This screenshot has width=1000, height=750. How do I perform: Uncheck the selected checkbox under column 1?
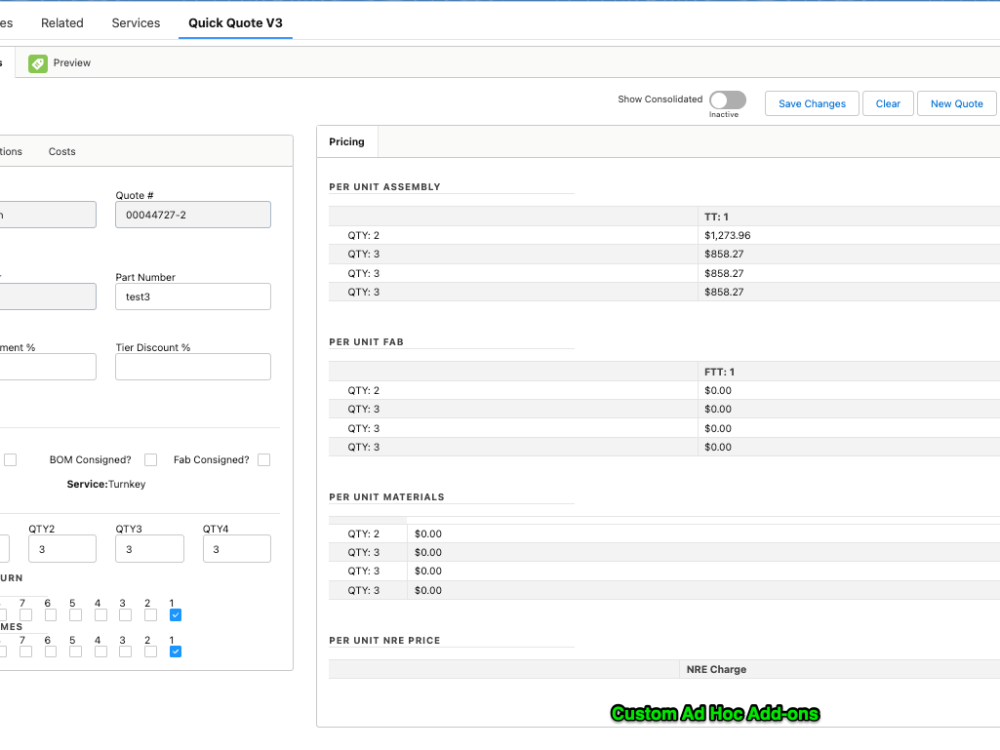point(175,615)
